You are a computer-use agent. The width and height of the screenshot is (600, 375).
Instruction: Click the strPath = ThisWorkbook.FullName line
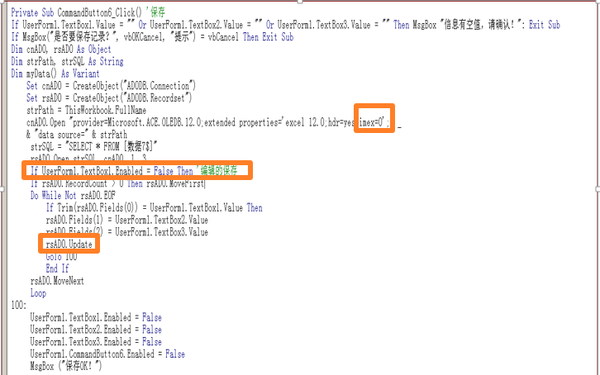[x=86, y=110]
